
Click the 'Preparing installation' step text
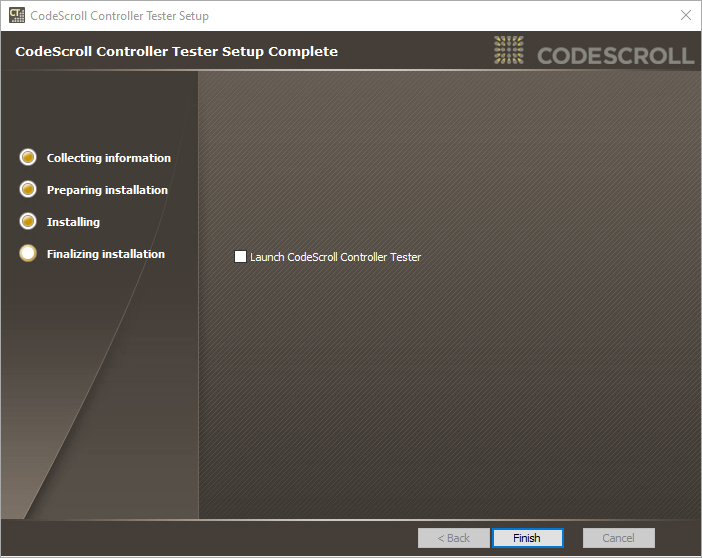click(107, 190)
